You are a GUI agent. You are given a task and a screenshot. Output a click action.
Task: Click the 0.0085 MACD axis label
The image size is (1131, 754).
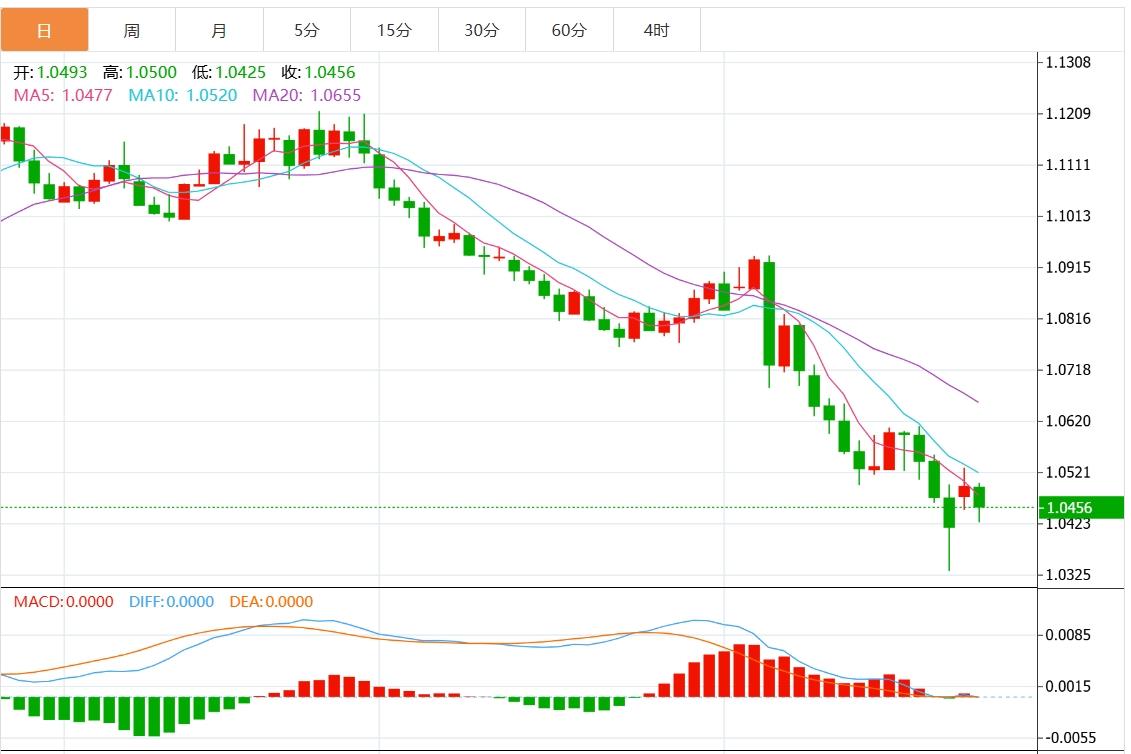[x=1066, y=635]
